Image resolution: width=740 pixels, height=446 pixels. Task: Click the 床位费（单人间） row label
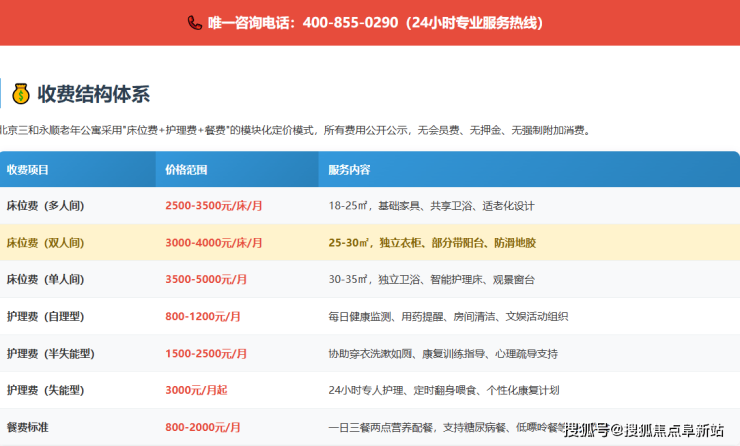pyautogui.click(x=45, y=279)
